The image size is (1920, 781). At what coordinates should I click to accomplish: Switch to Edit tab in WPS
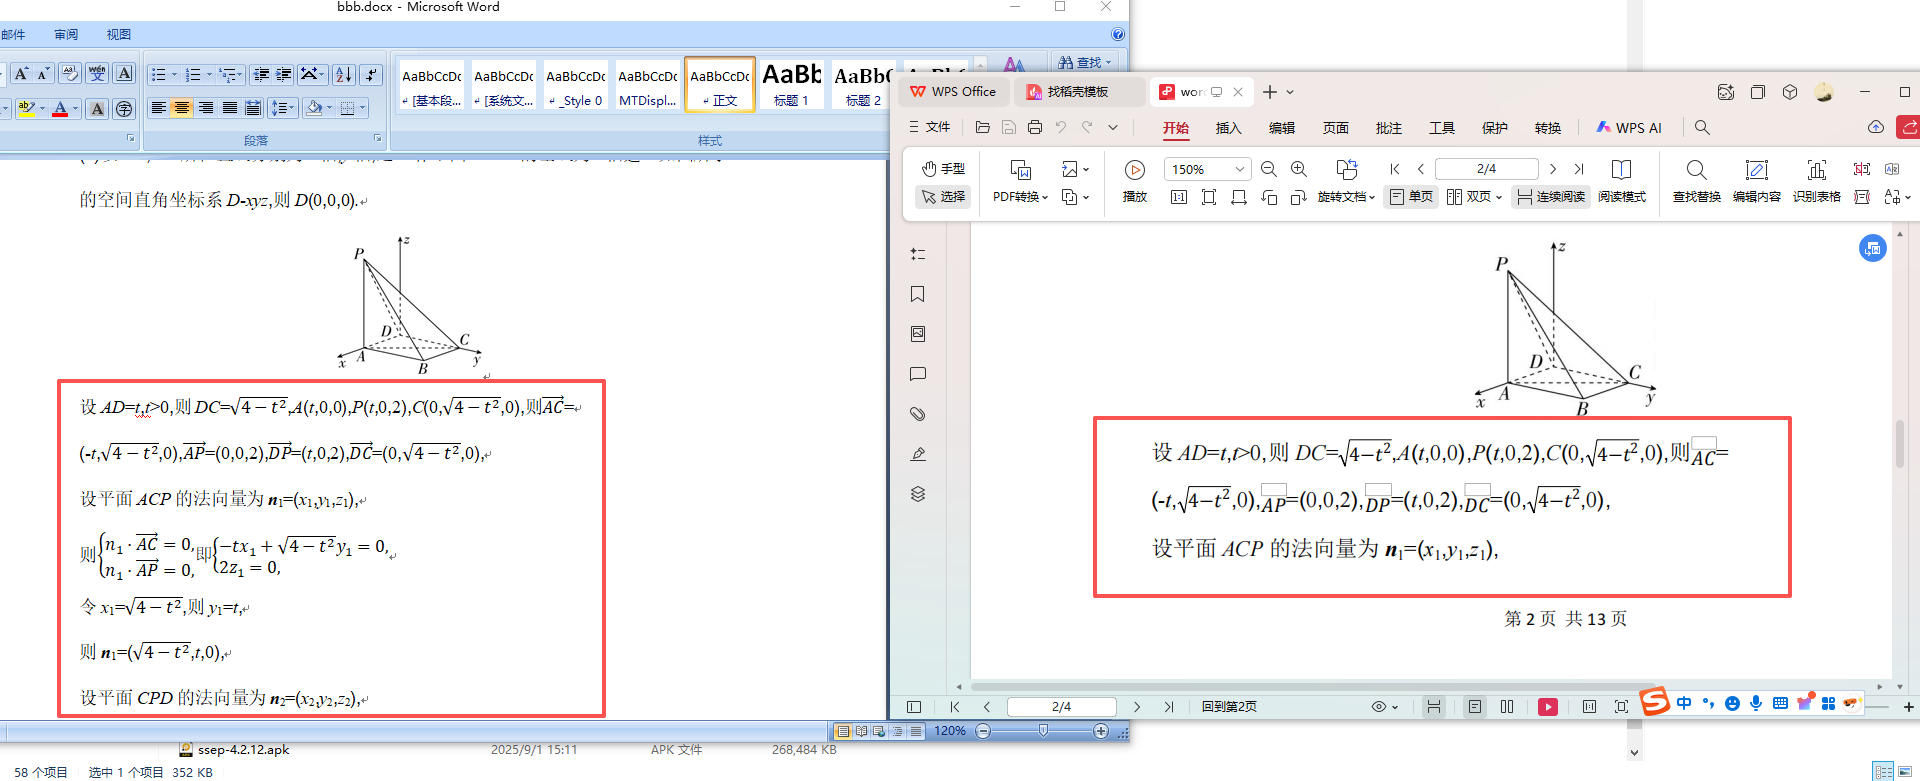point(1282,128)
